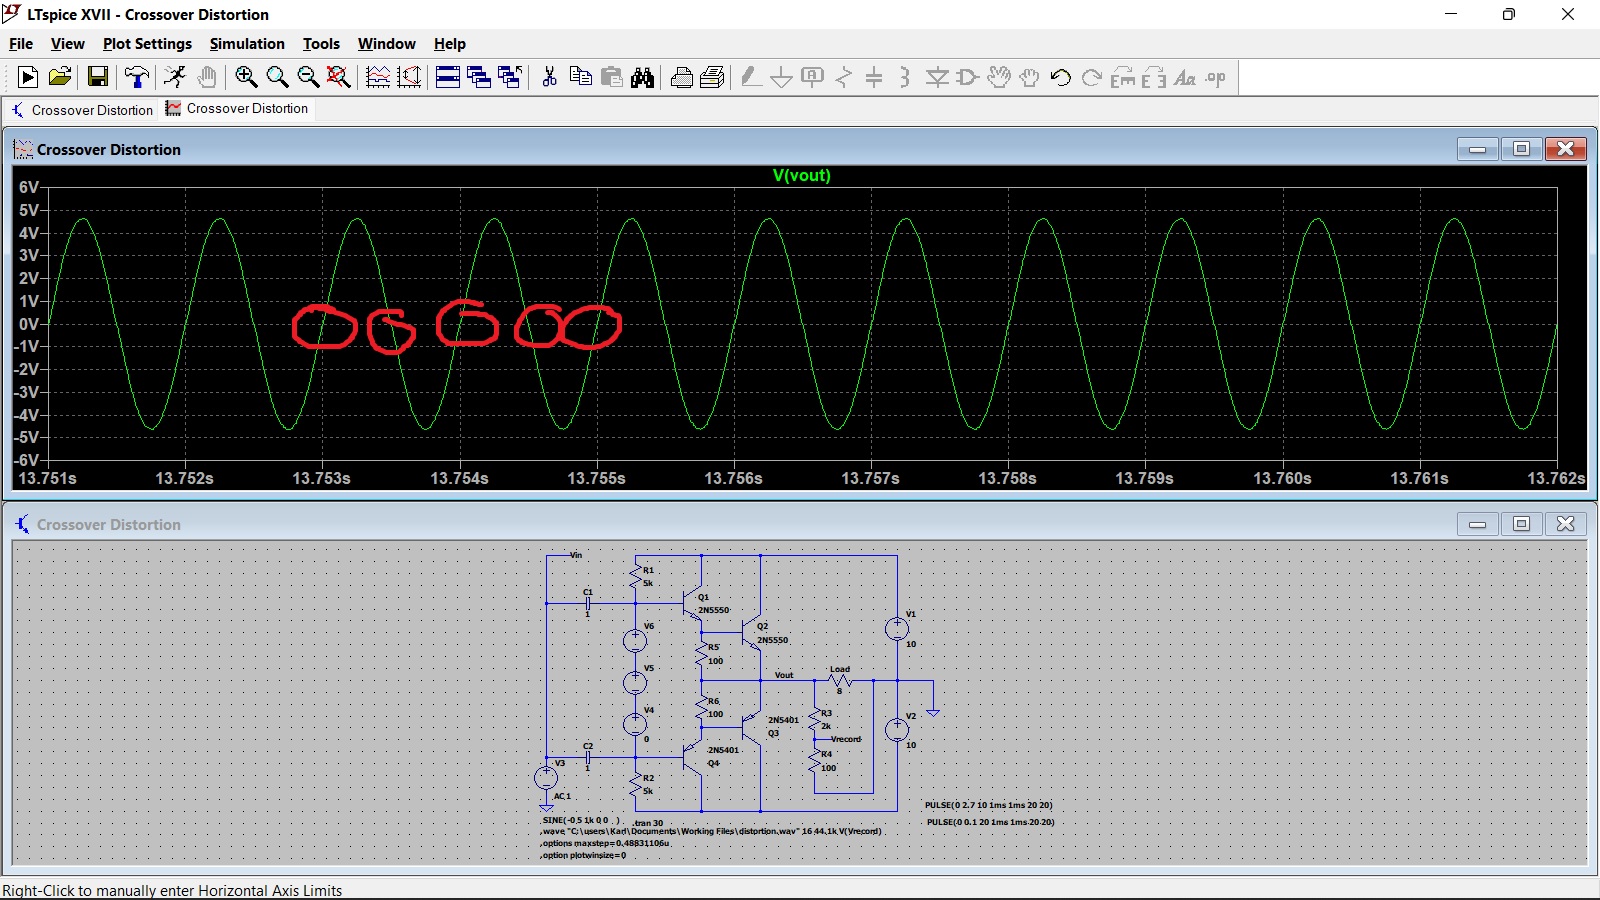
Task: Select the Draw Wire pencil tool
Action: point(751,77)
